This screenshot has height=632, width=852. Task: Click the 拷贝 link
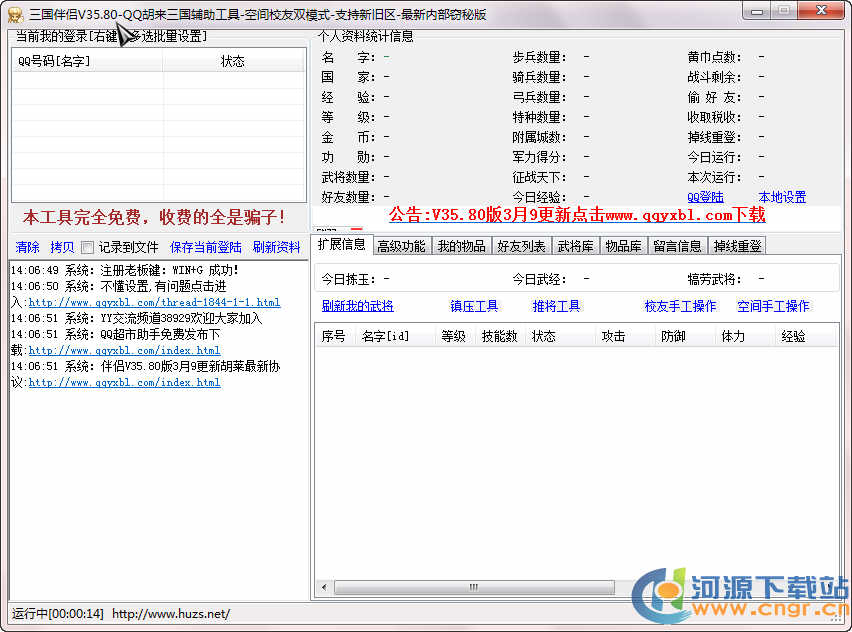coord(62,247)
